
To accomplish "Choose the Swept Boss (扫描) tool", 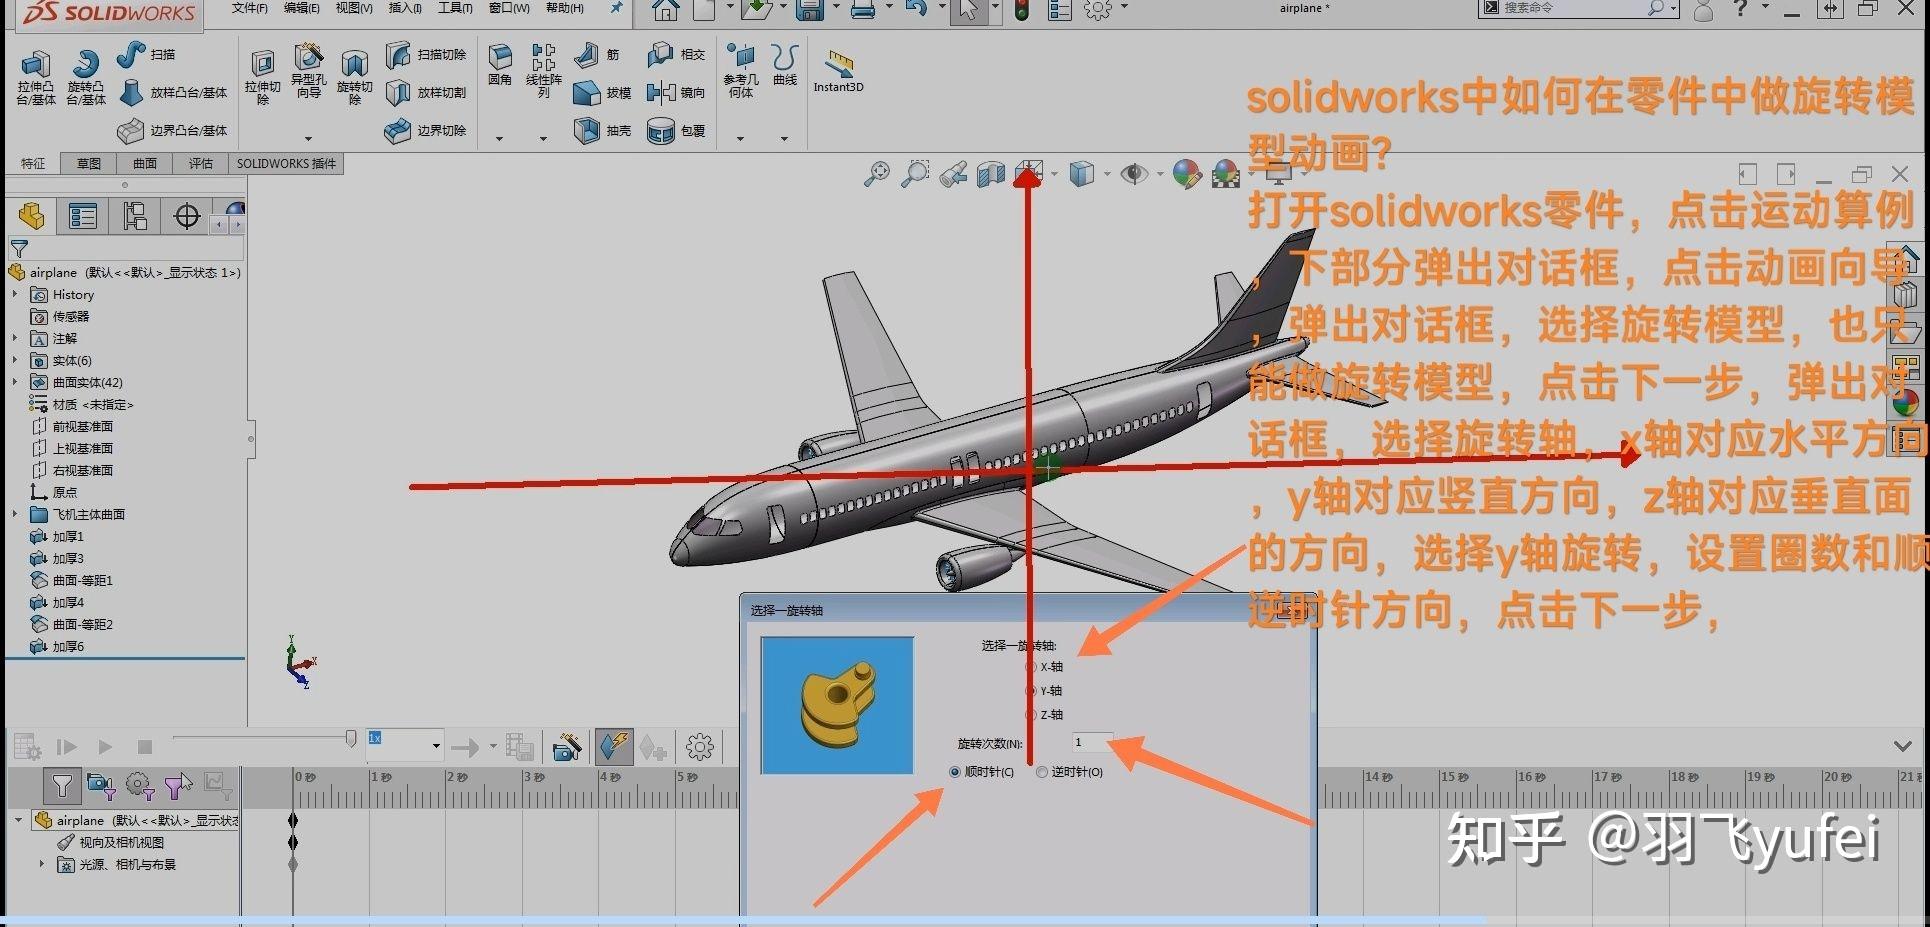I will pos(146,54).
